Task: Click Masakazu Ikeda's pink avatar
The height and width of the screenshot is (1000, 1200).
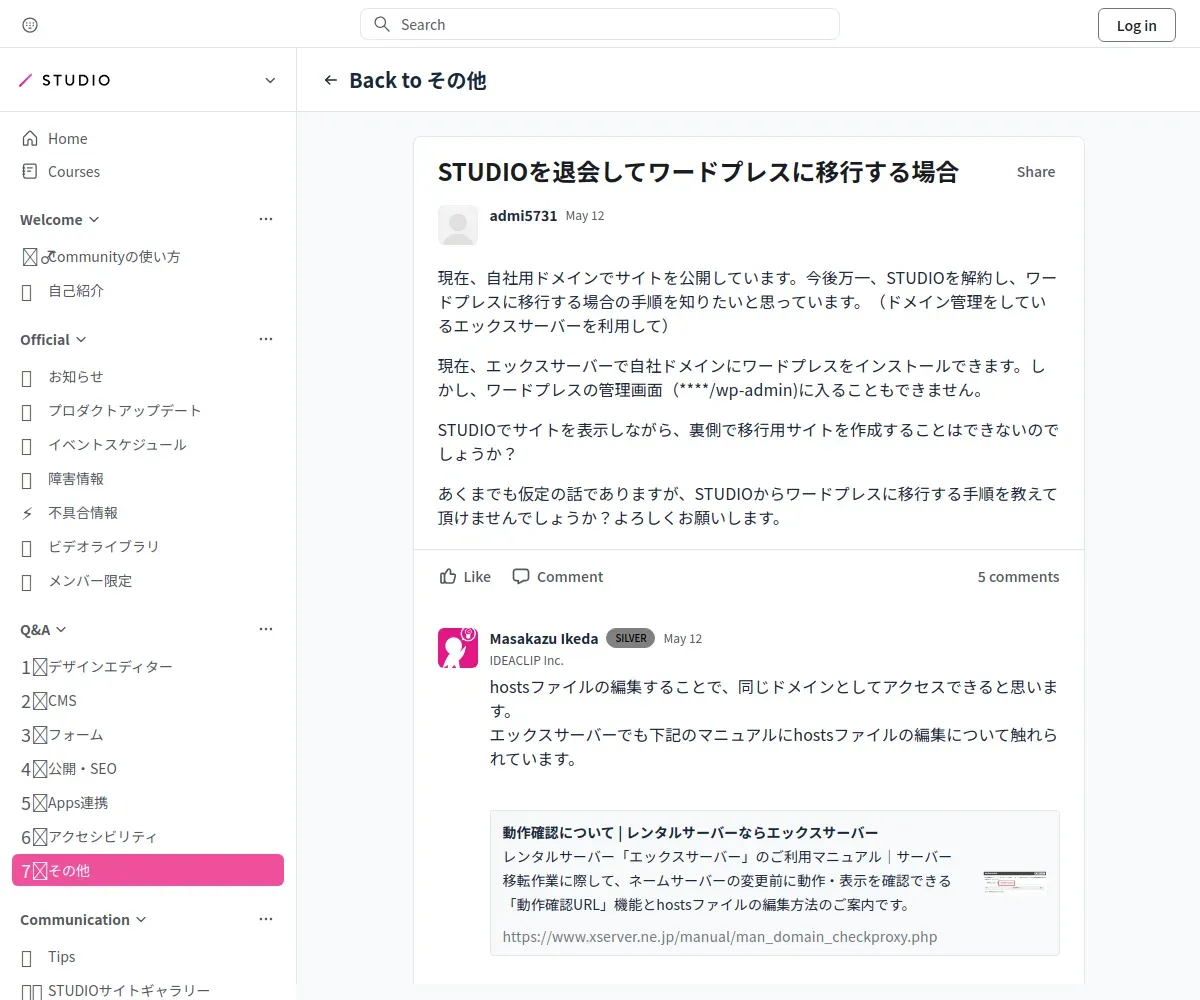Action: pos(458,648)
